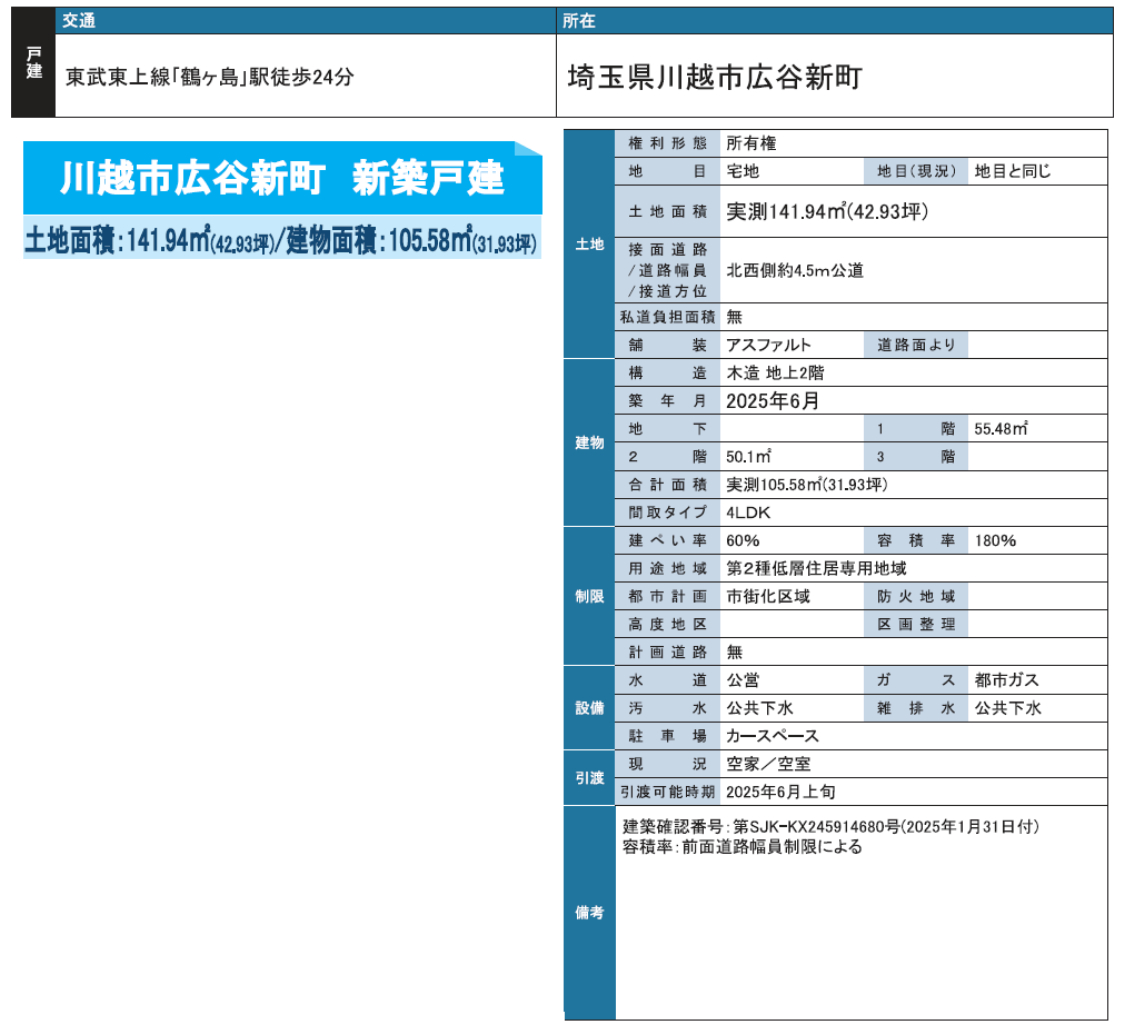Click the 接面道路/道路幅員/接道方位 label
This screenshot has height=1024, width=1124.
pyautogui.click(x=667, y=270)
